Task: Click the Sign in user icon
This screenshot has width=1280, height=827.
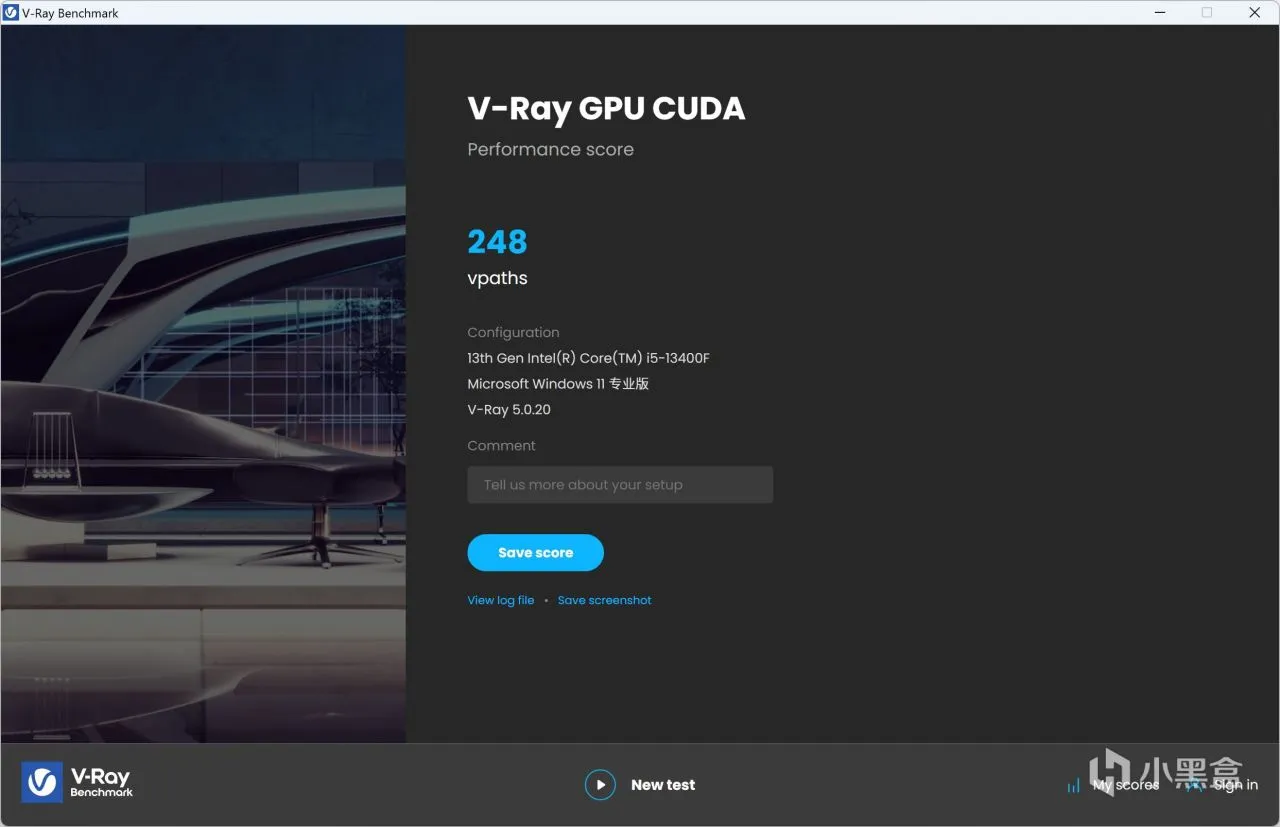Action: pos(1194,785)
